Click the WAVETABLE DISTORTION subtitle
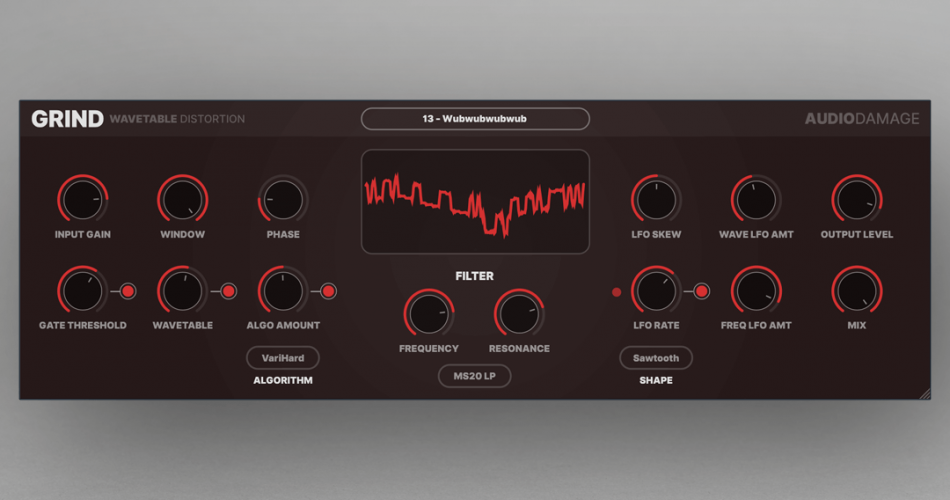 pos(177,119)
